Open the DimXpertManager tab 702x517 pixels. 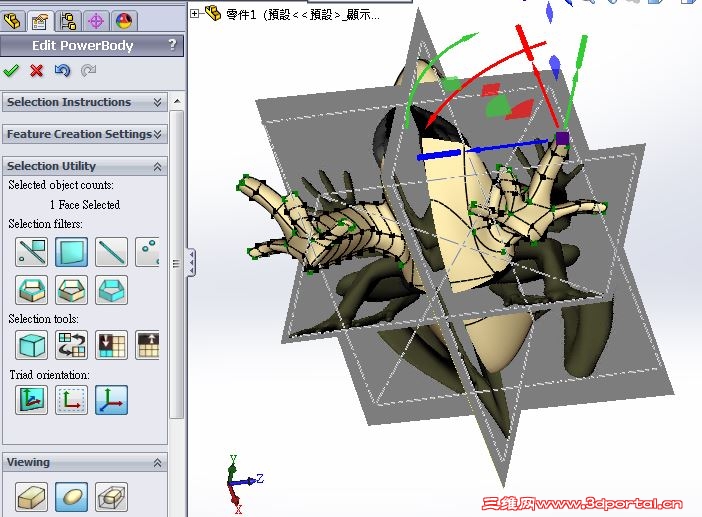[x=95, y=21]
